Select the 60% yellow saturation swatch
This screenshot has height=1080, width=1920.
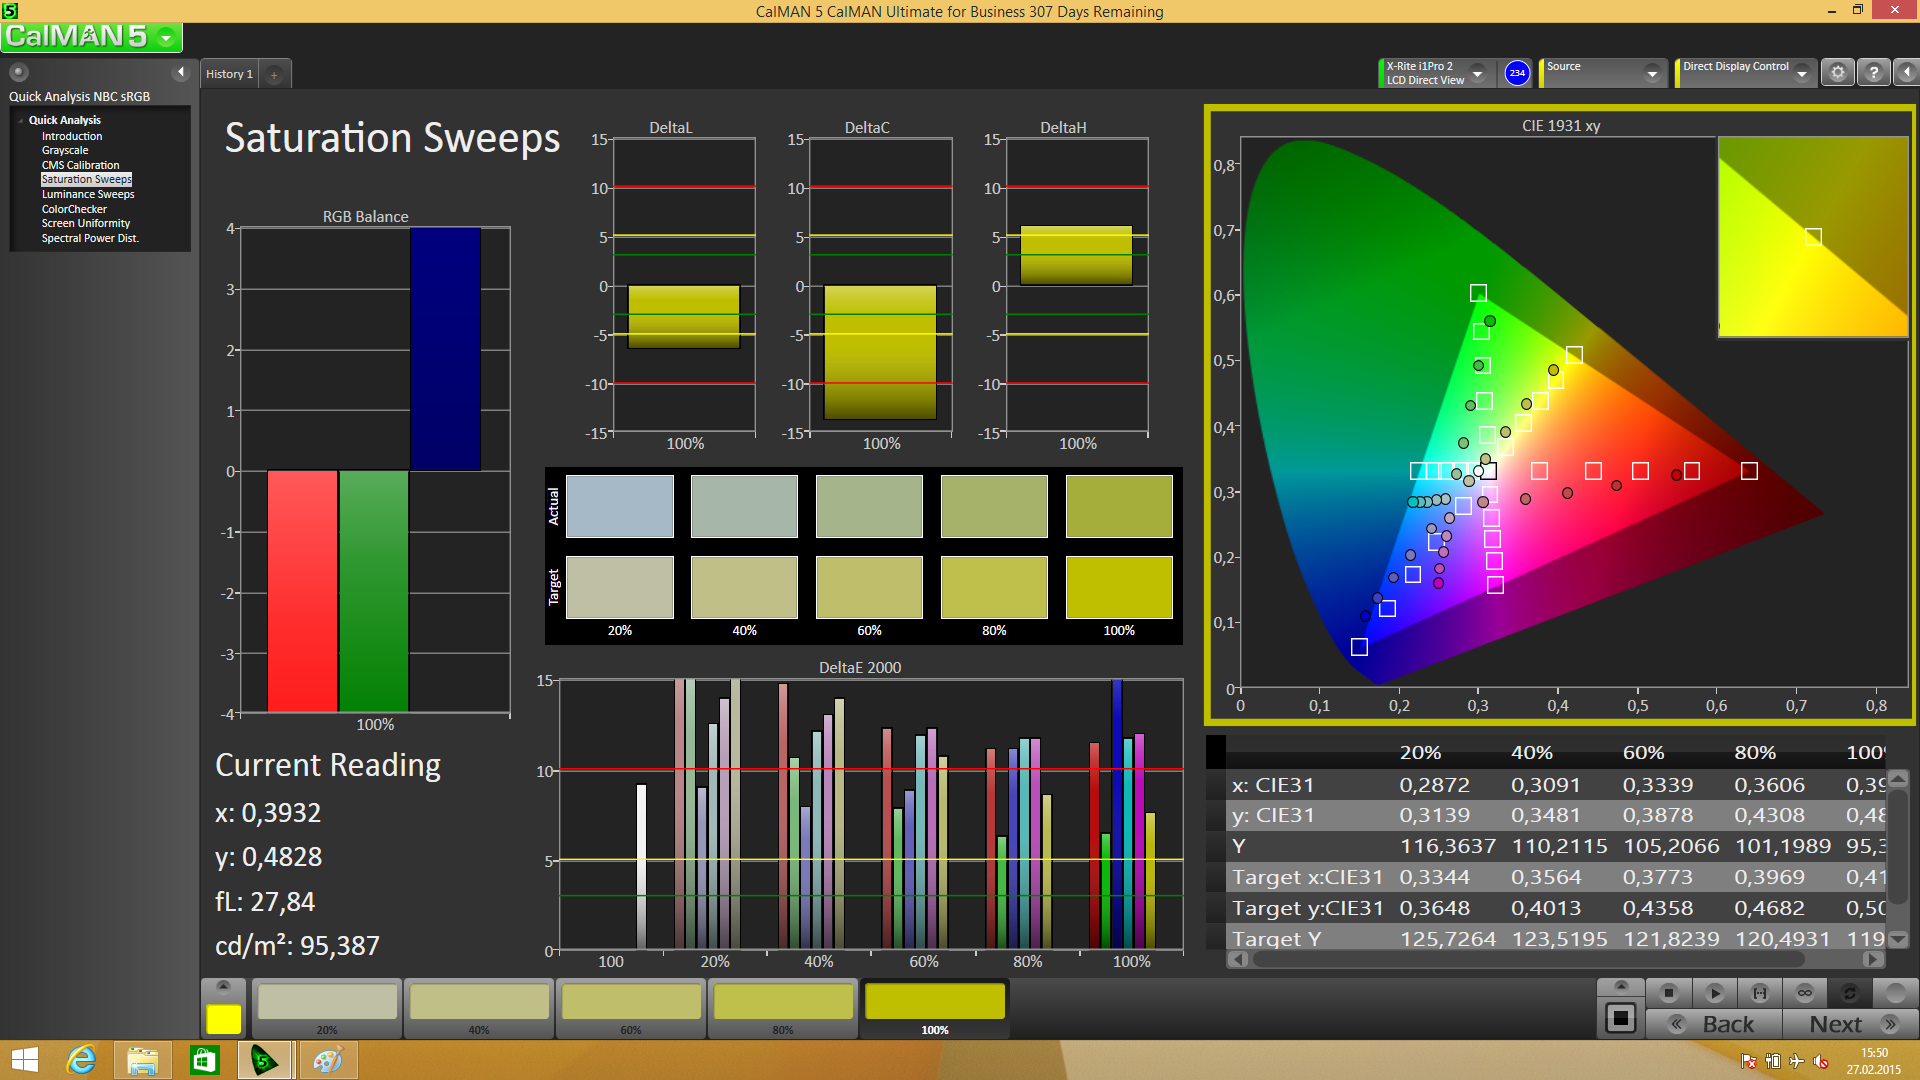(631, 1004)
